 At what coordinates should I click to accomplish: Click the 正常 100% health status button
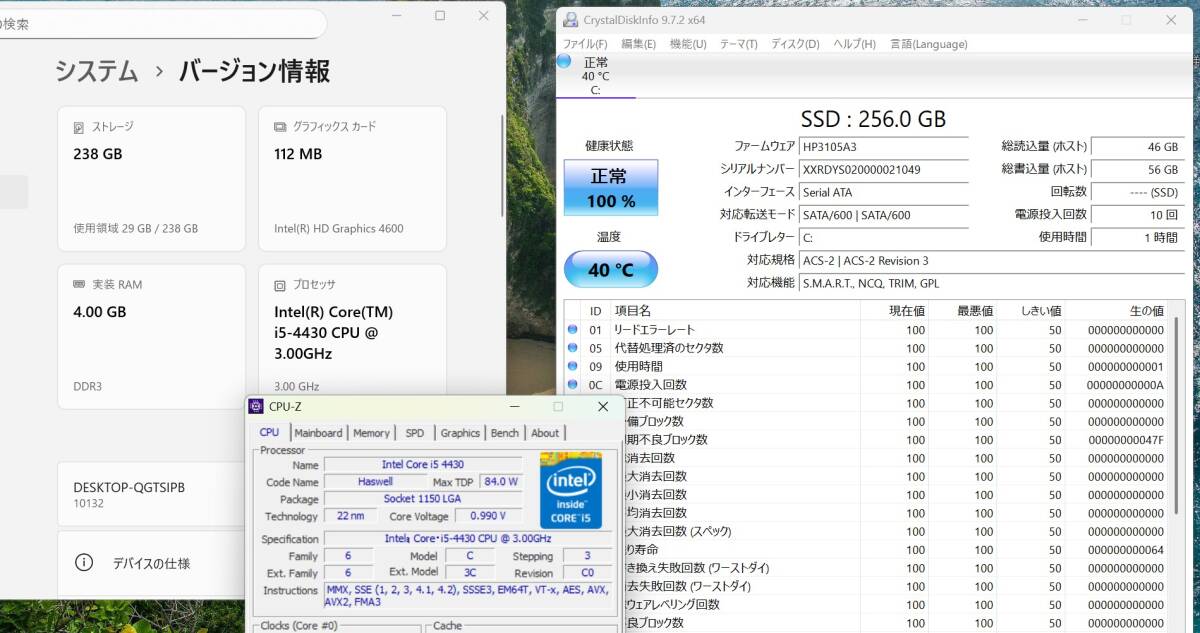(x=610, y=187)
